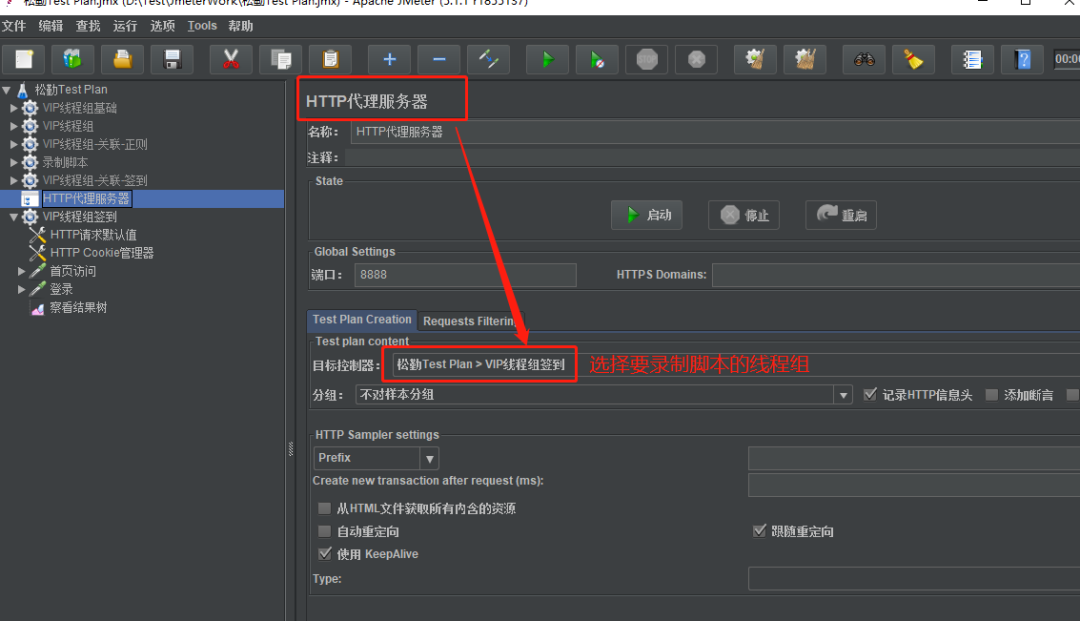Click the Type input field
1080x621 pixels.
[914, 579]
